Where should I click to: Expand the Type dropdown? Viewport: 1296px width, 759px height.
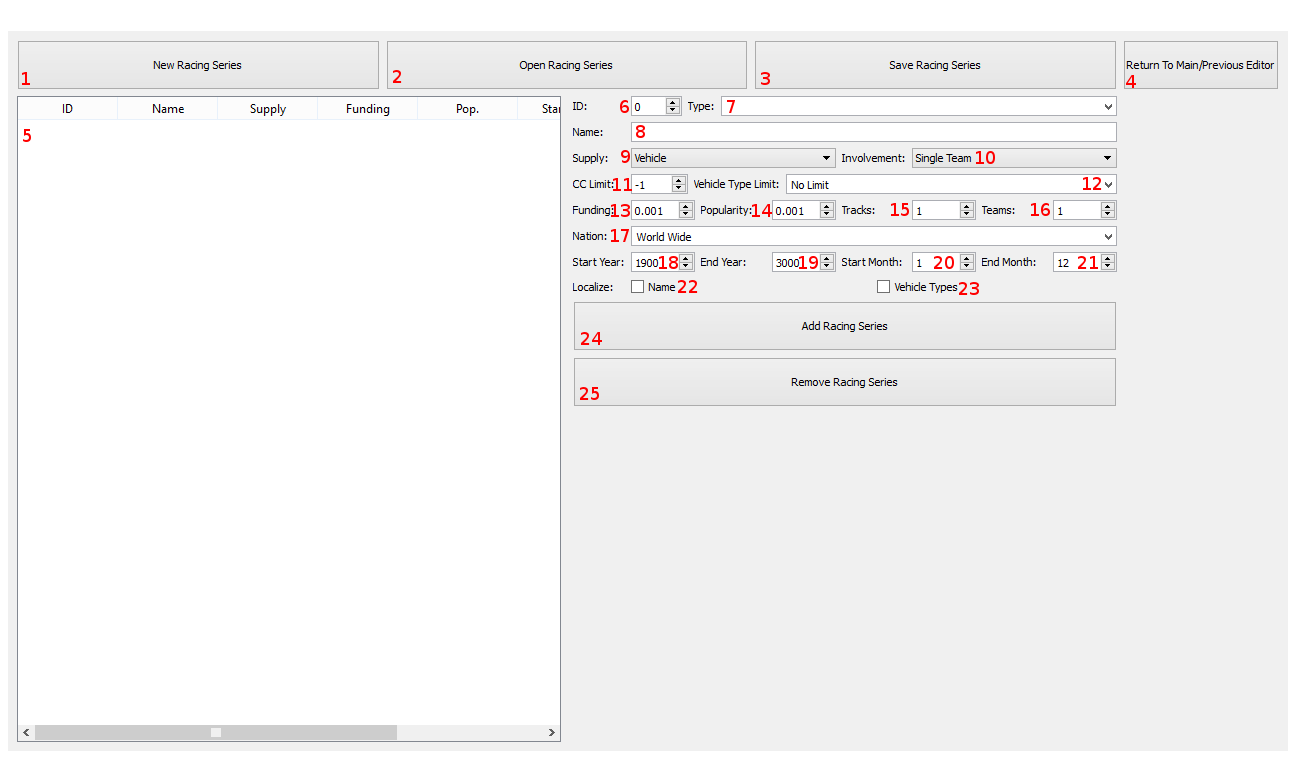click(918, 106)
